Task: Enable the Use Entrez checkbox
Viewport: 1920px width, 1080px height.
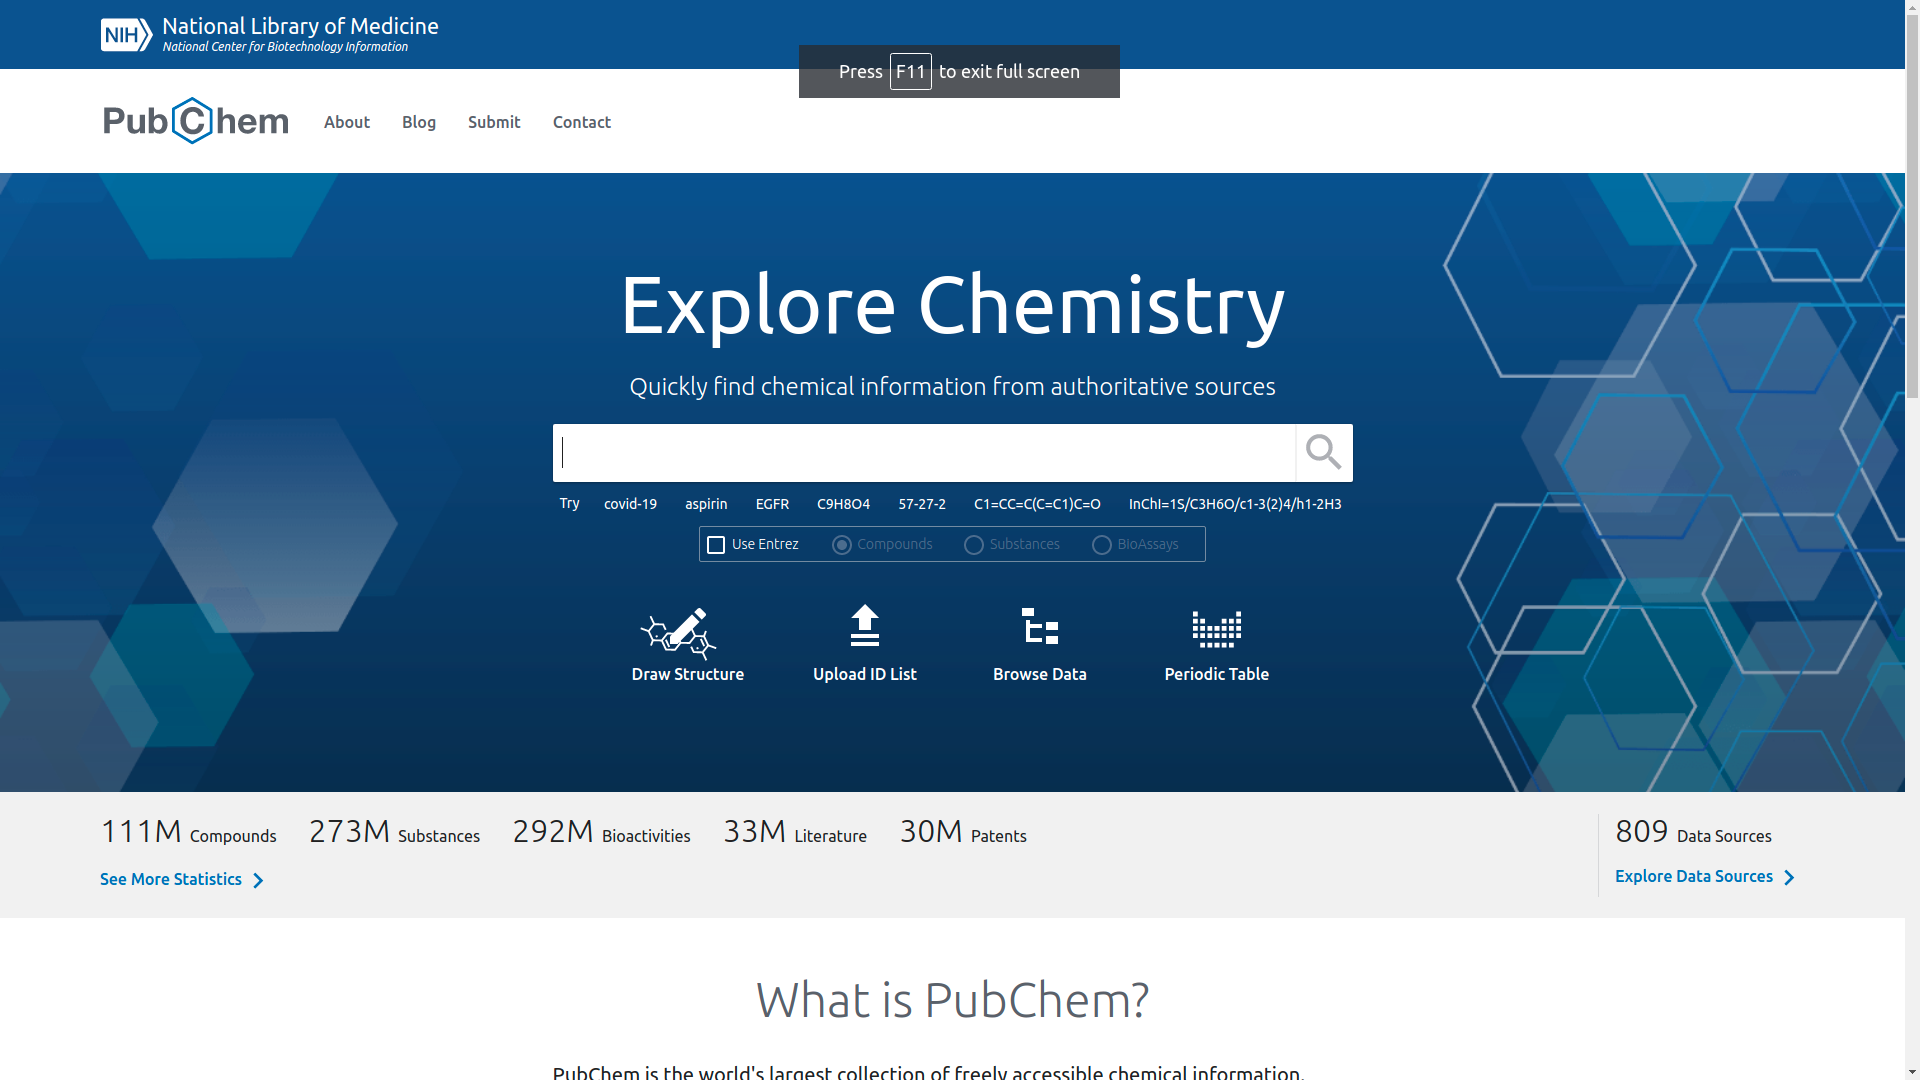Action: [716, 545]
